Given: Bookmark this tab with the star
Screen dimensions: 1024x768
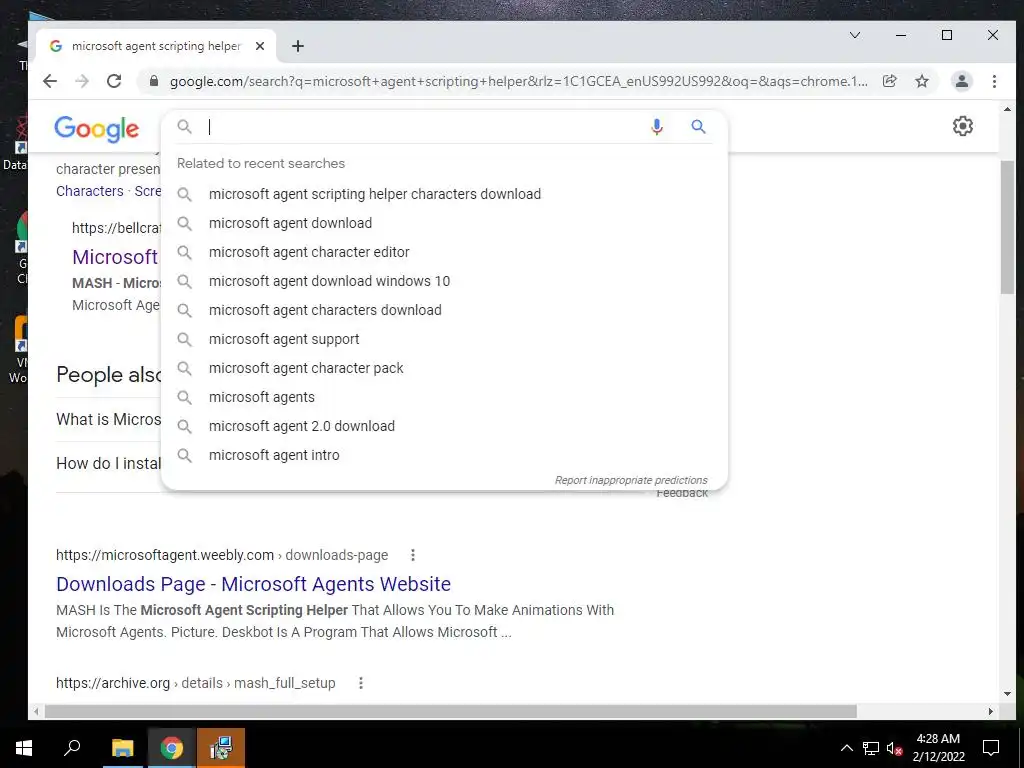Looking at the screenshot, I should (x=921, y=81).
